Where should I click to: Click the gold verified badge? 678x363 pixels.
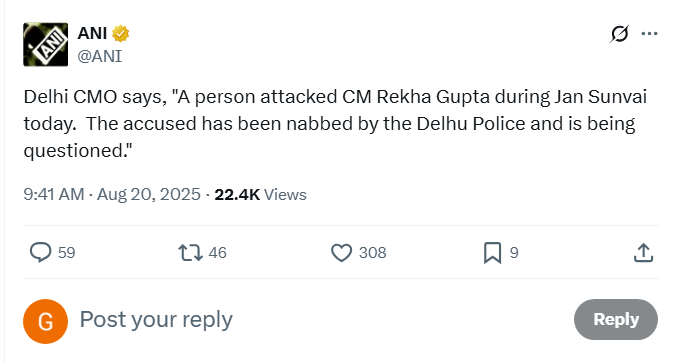121,34
